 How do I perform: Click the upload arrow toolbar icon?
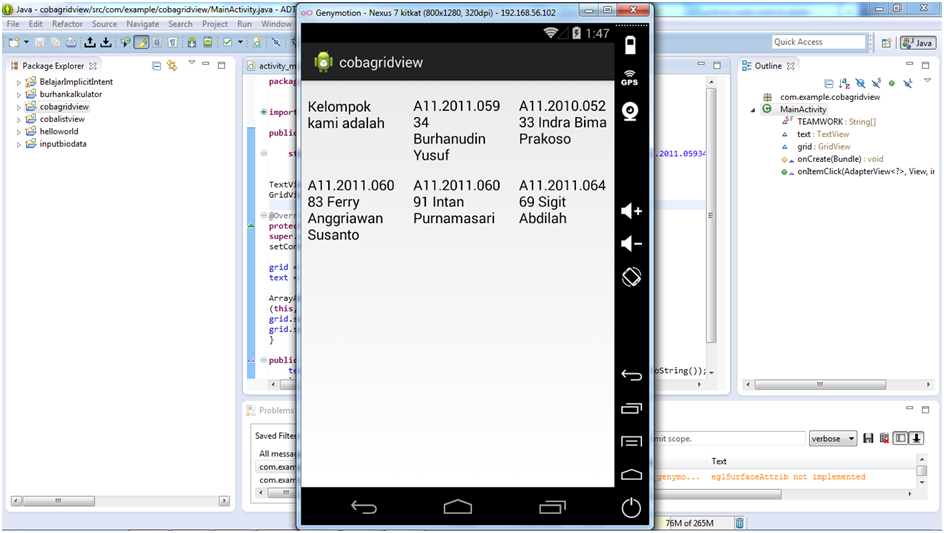tap(90, 42)
